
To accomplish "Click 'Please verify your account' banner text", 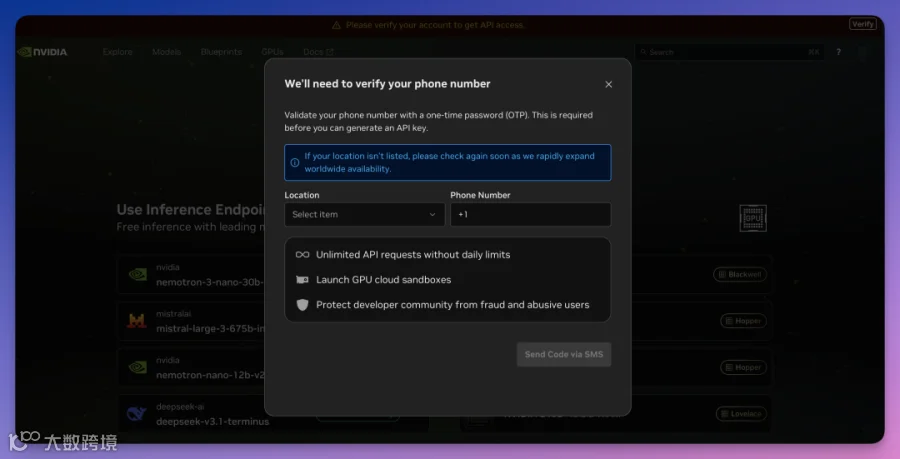I will 435,25.
